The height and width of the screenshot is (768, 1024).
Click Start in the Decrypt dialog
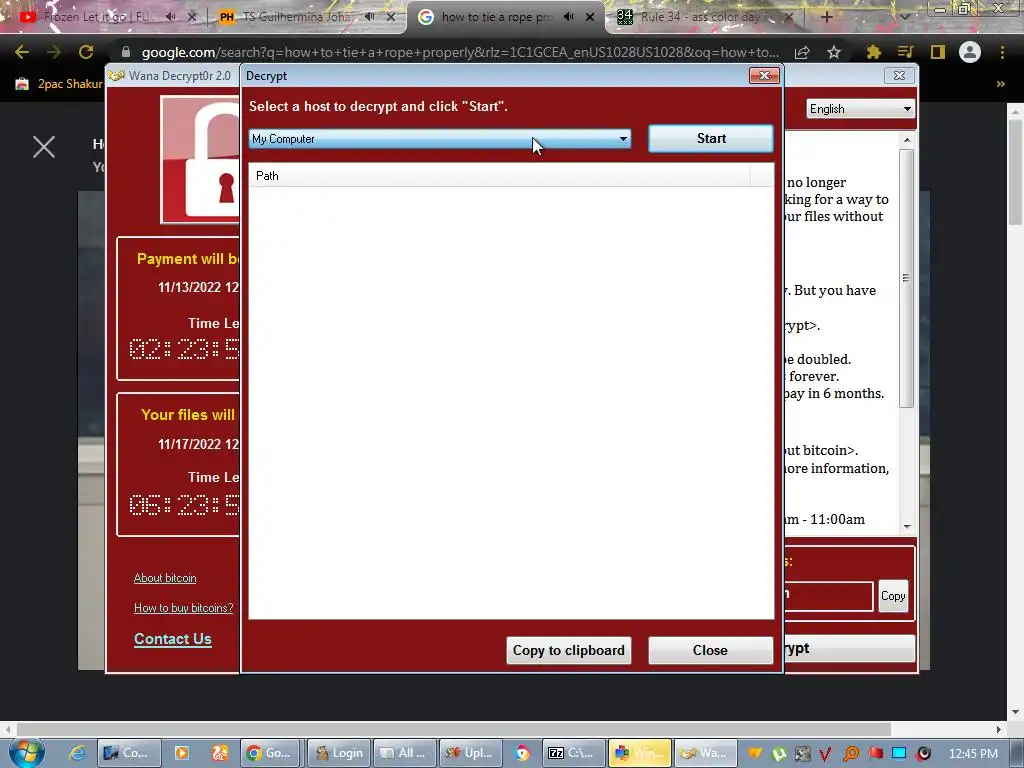point(711,138)
